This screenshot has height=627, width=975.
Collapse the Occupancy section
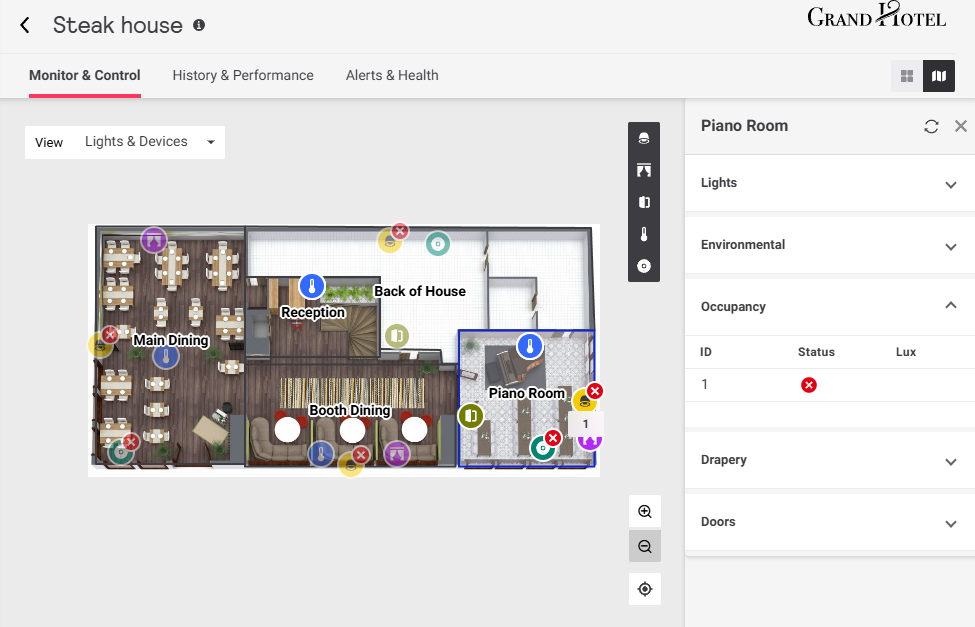point(950,306)
